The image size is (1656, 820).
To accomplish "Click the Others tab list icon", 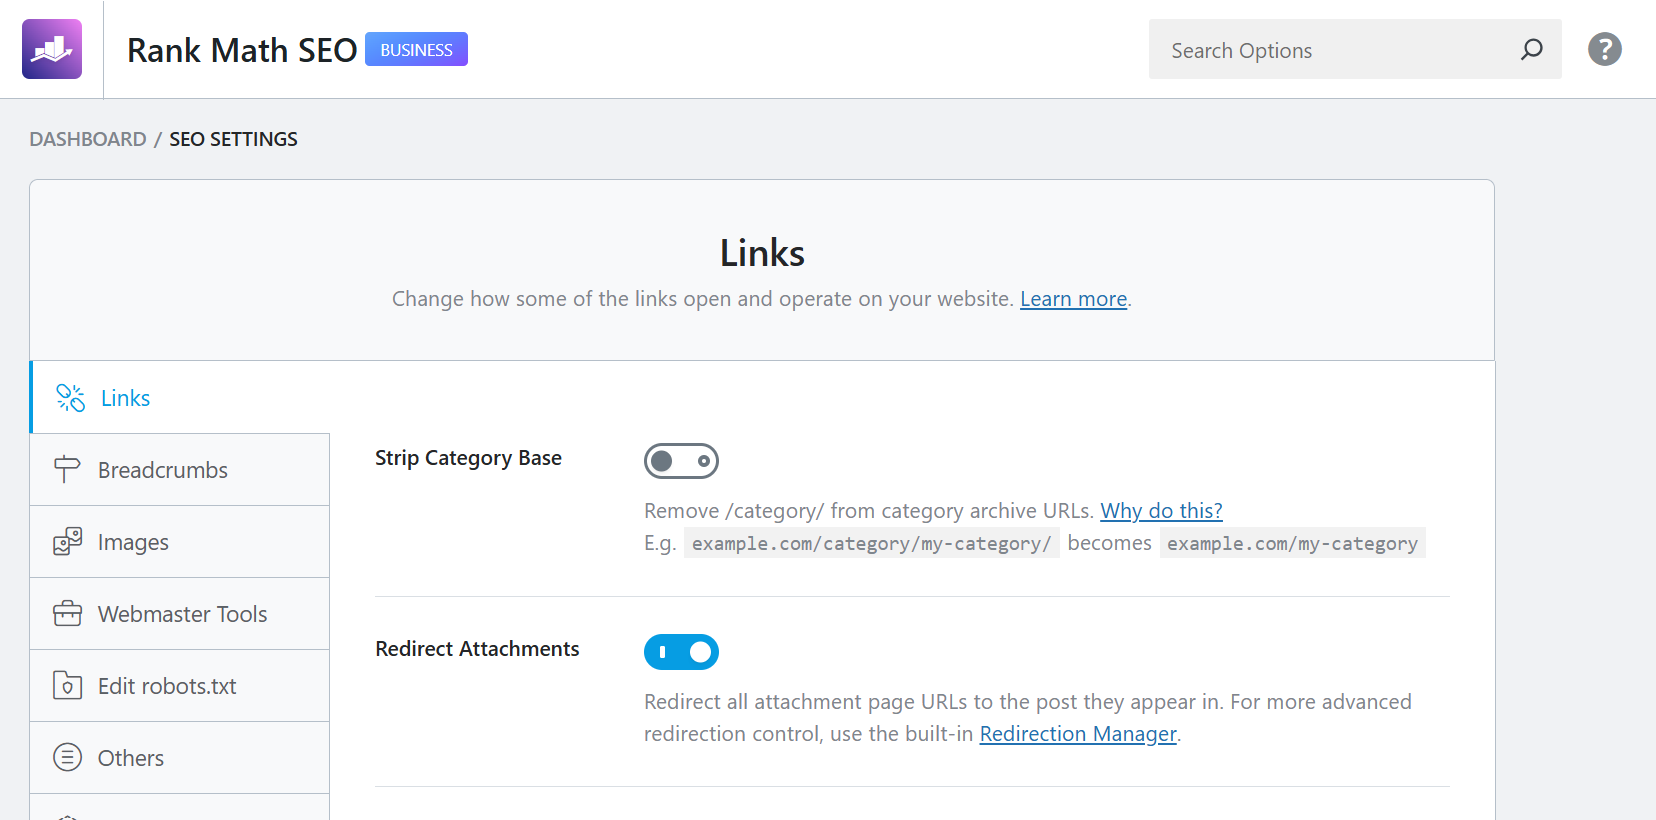I will pyautogui.click(x=67, y=758).
